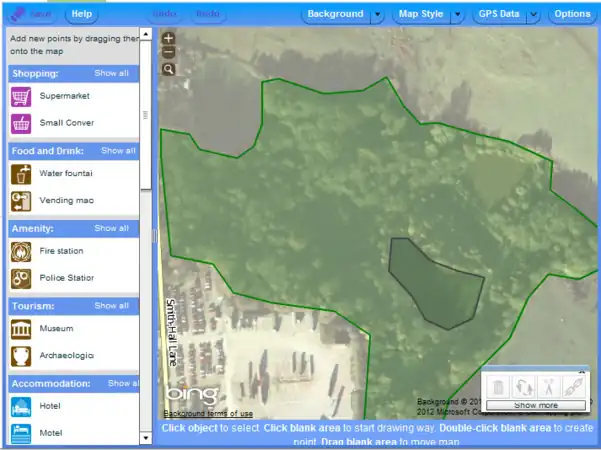This screenshot has width=601, height=450.
Task: Click the delete trash icon in toolbox
Action: coord(498,386)
